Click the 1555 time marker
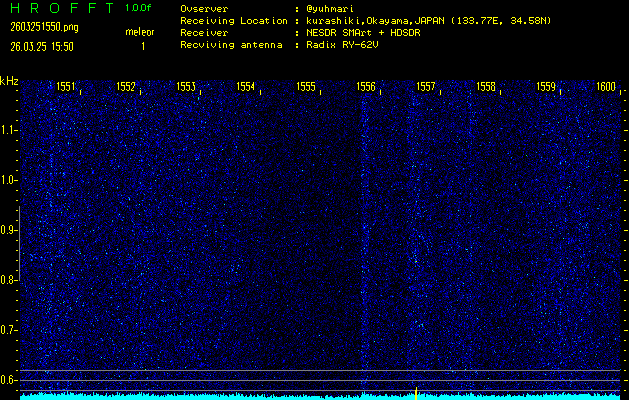 pos(306,86)
